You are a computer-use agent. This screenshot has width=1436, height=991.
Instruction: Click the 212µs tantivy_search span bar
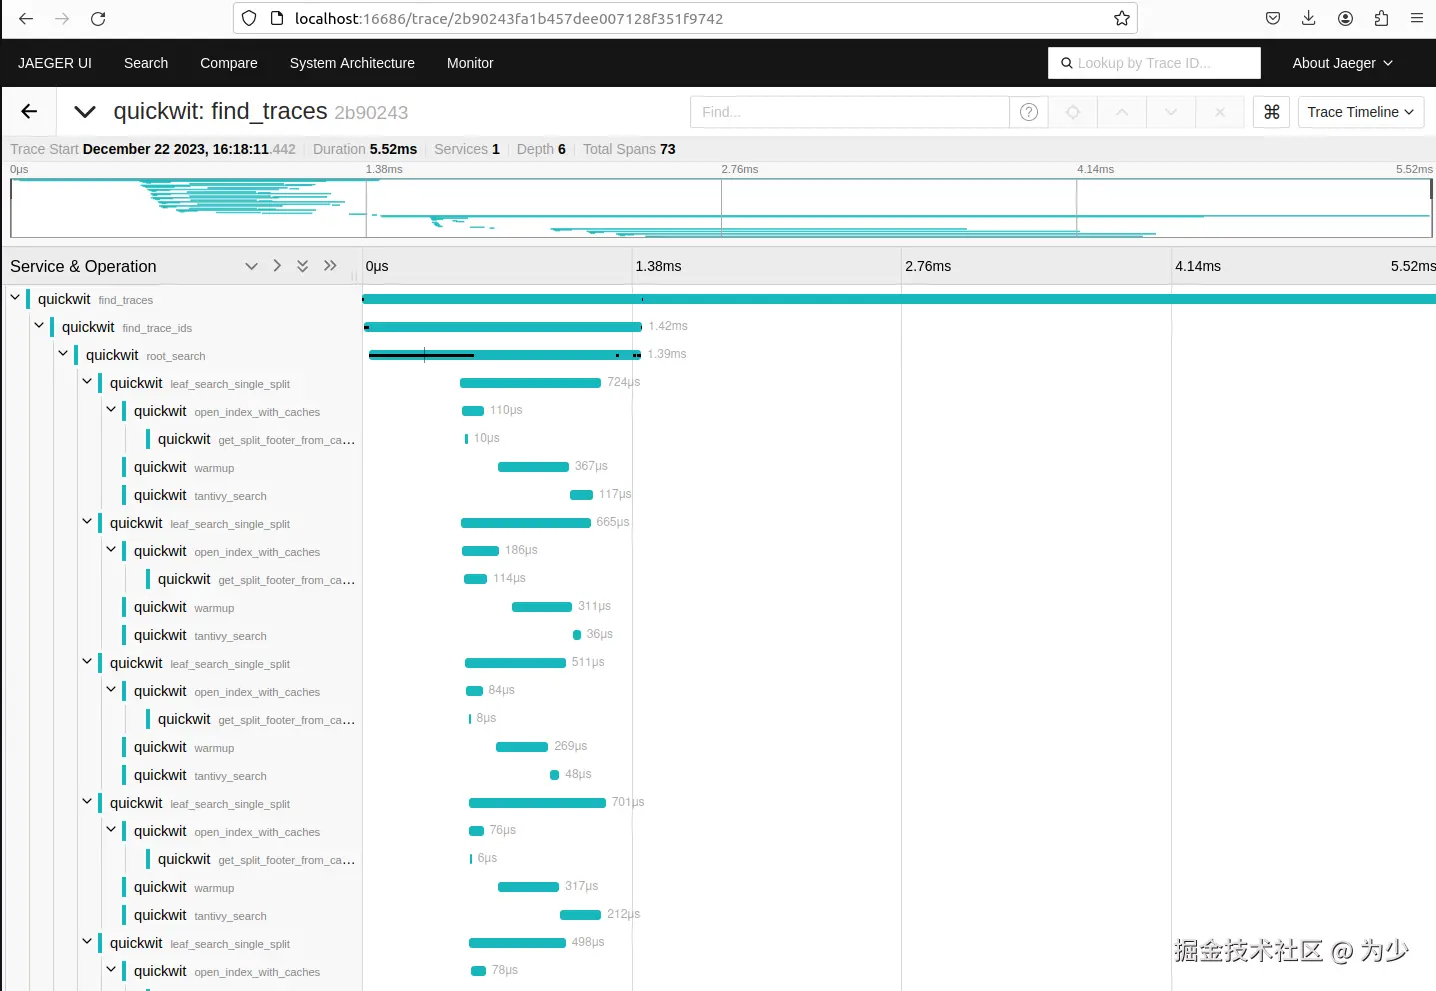point(580,915)
